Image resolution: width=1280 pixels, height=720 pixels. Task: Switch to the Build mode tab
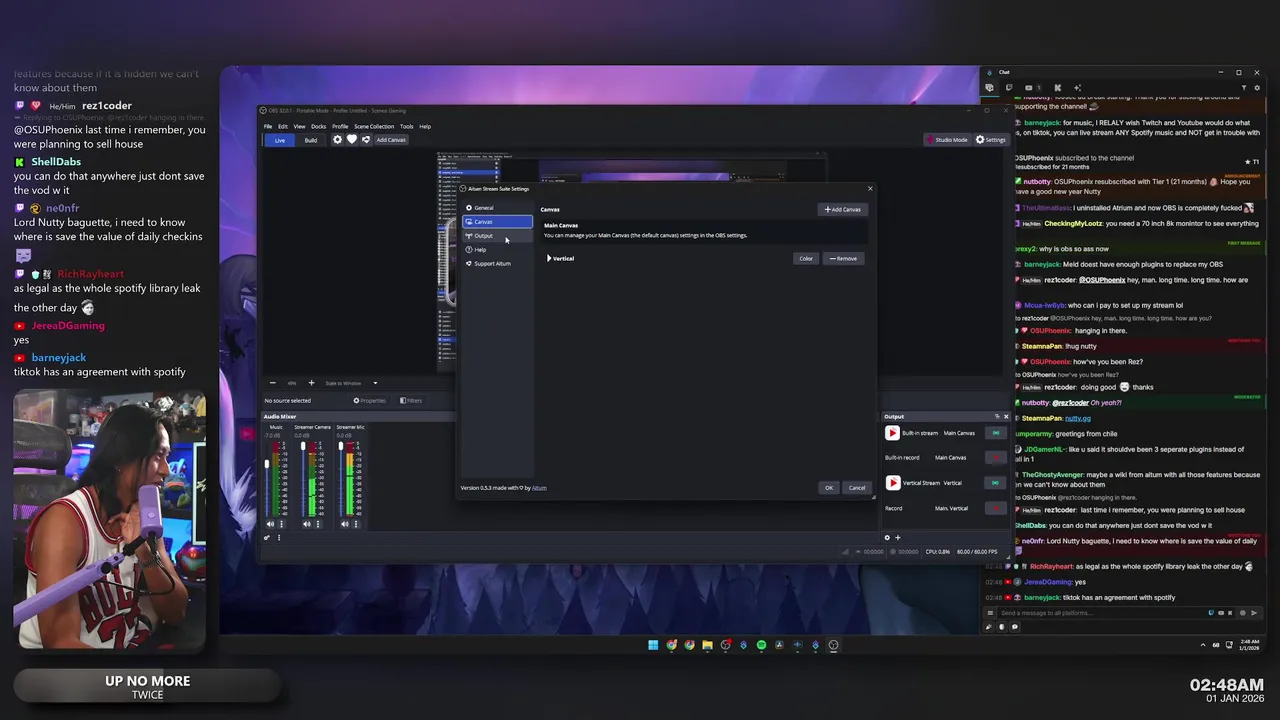[x=311, y=140]
